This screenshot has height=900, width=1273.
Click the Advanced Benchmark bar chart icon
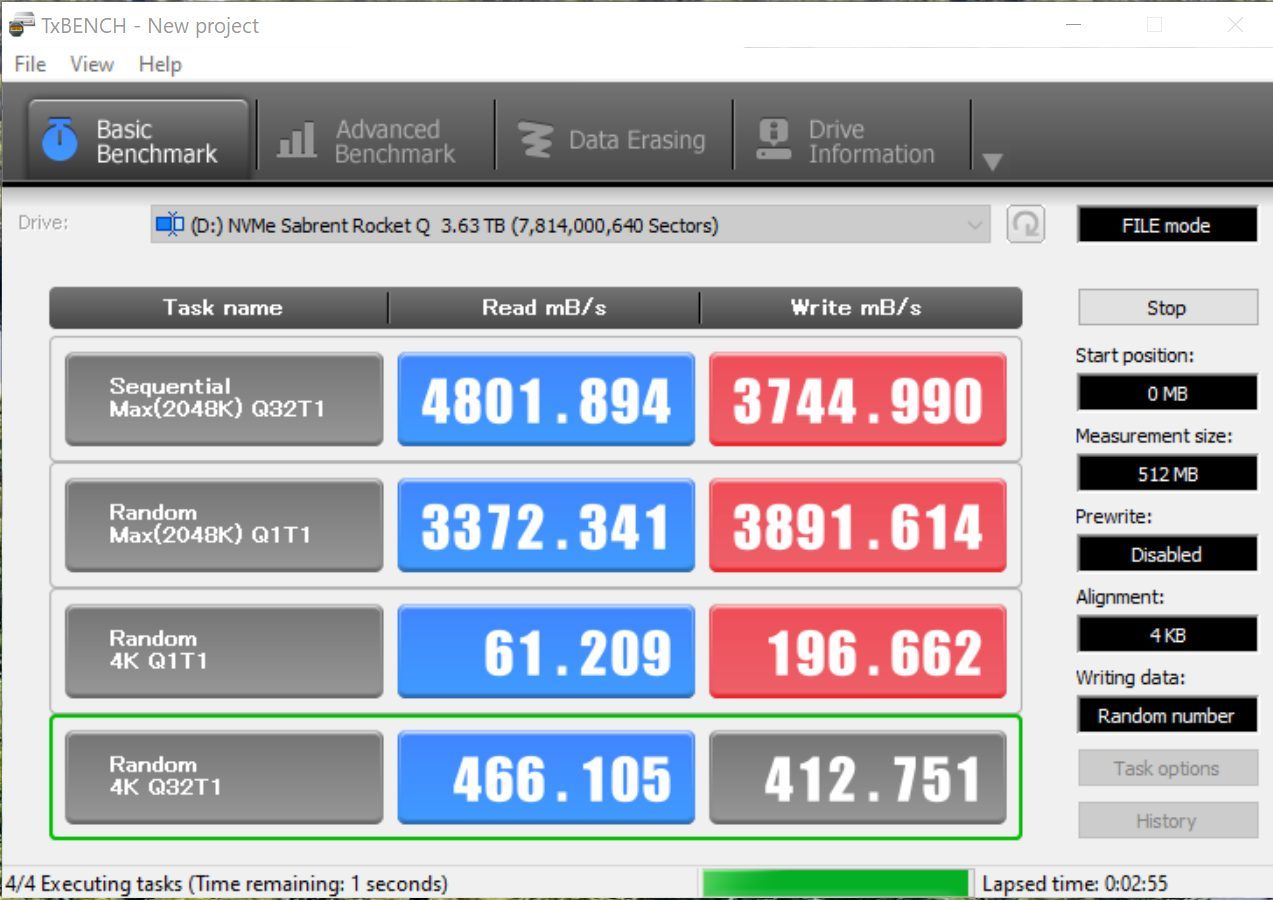click(296, 141)
